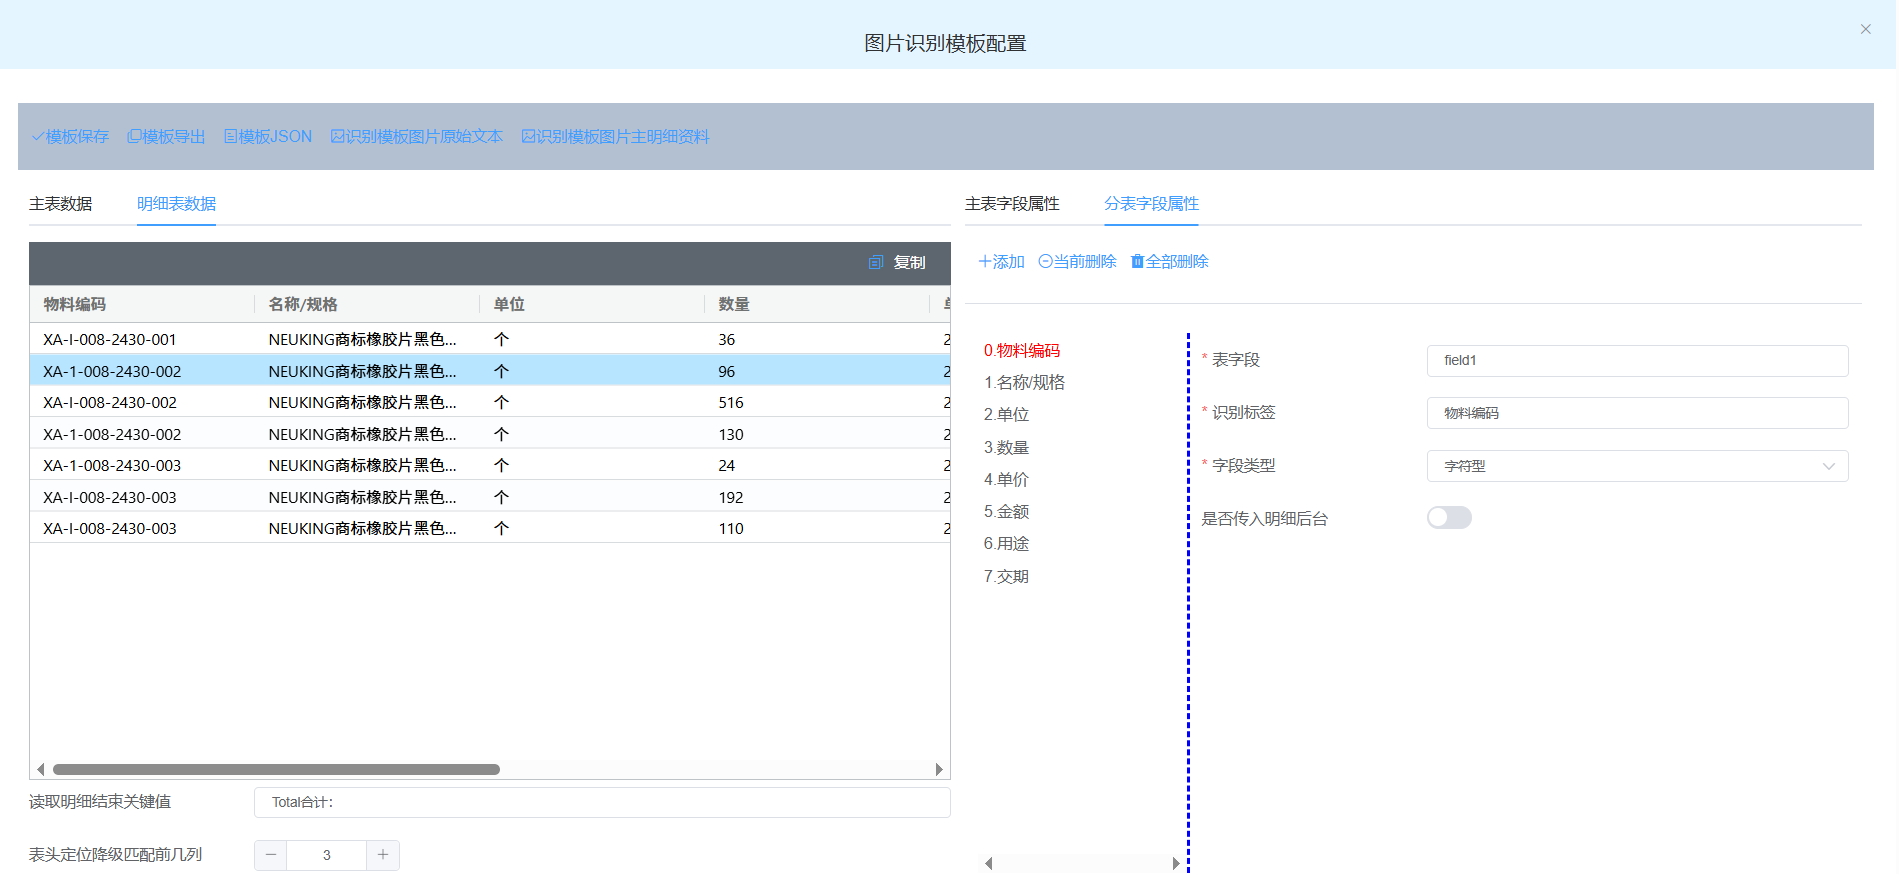Viewport: 1899px width, 874px height.
Task: Increase 表头定位降级匹配前几列 with plus button
Action: [x=383, y=855]
